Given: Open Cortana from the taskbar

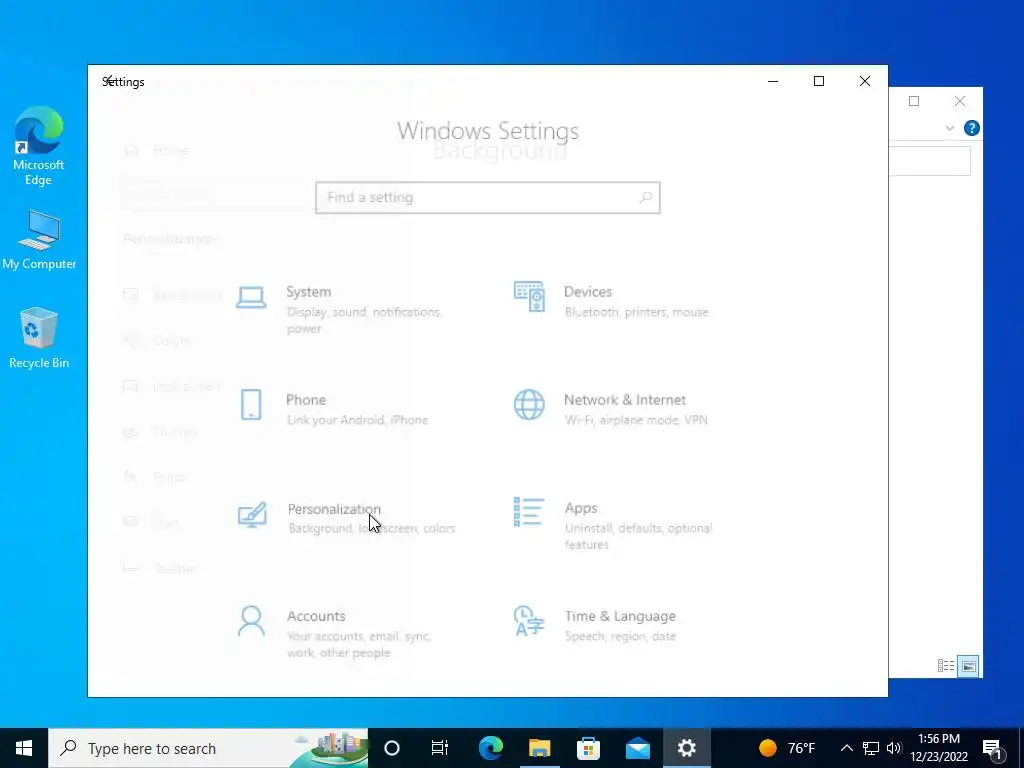Looking at the screenshot, I should 391,748.
